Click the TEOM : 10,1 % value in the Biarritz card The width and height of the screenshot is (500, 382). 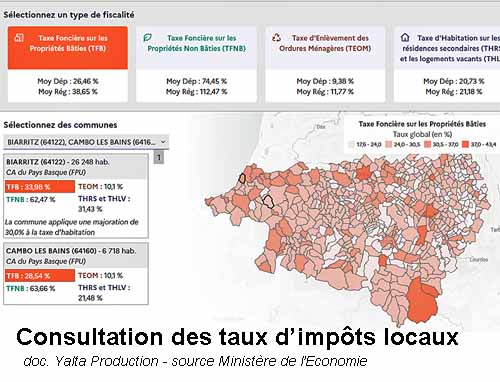[100, 187]
